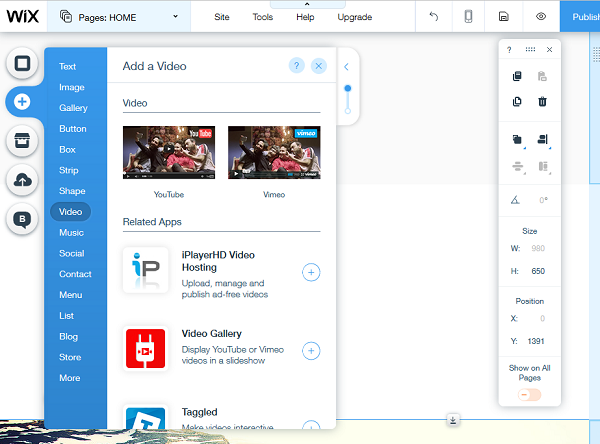The height and width of the screenshot is (444, 600).
Task: Select Box in the Add menu
Action: coord(67,150)
